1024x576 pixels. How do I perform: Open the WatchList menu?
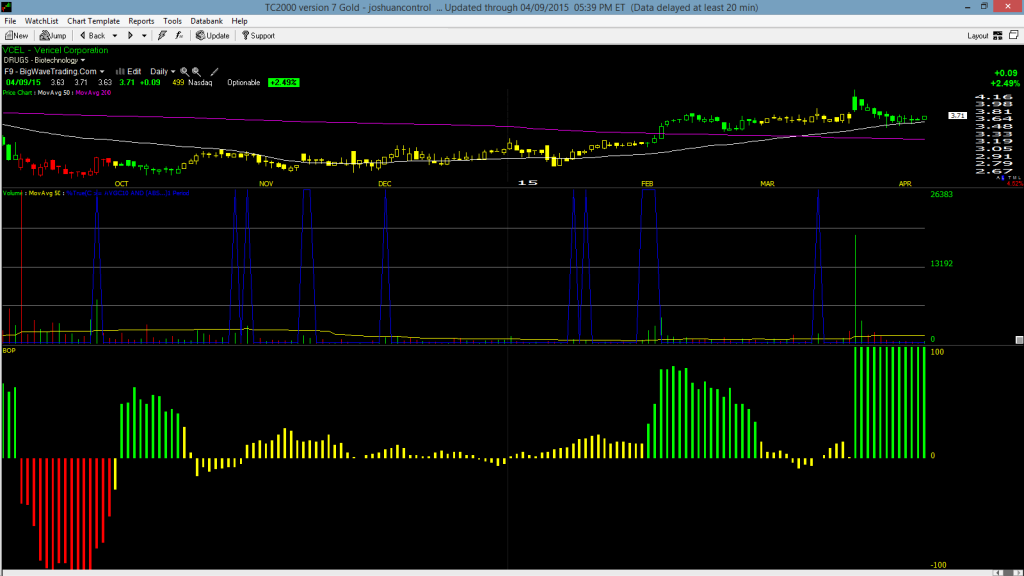tap(41, 21)
